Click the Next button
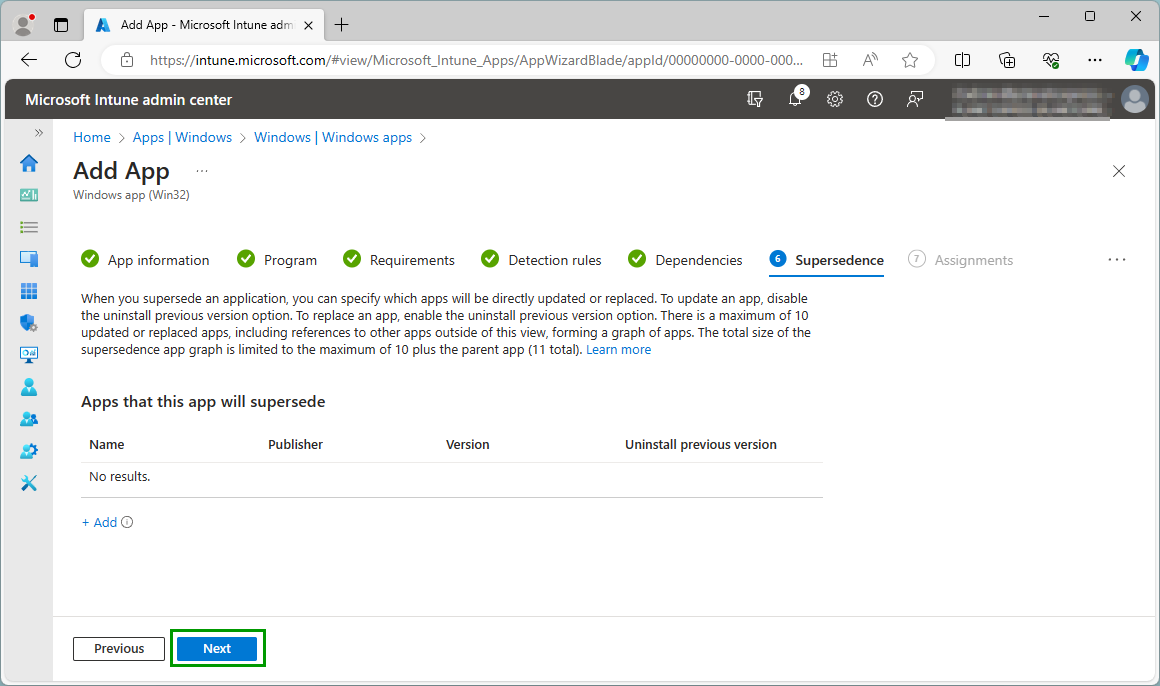This screenshot has width=1160, height=686. coord(217,649)
